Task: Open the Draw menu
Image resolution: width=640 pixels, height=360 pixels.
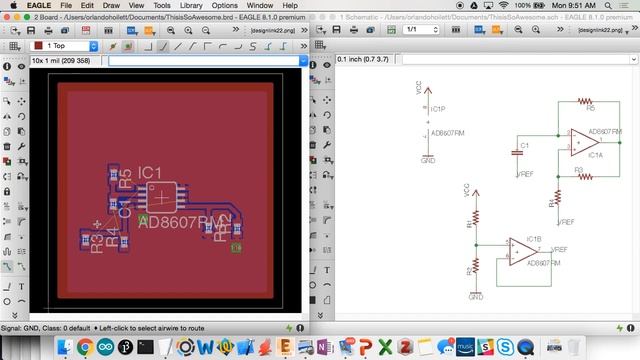Action: [111, 5]
